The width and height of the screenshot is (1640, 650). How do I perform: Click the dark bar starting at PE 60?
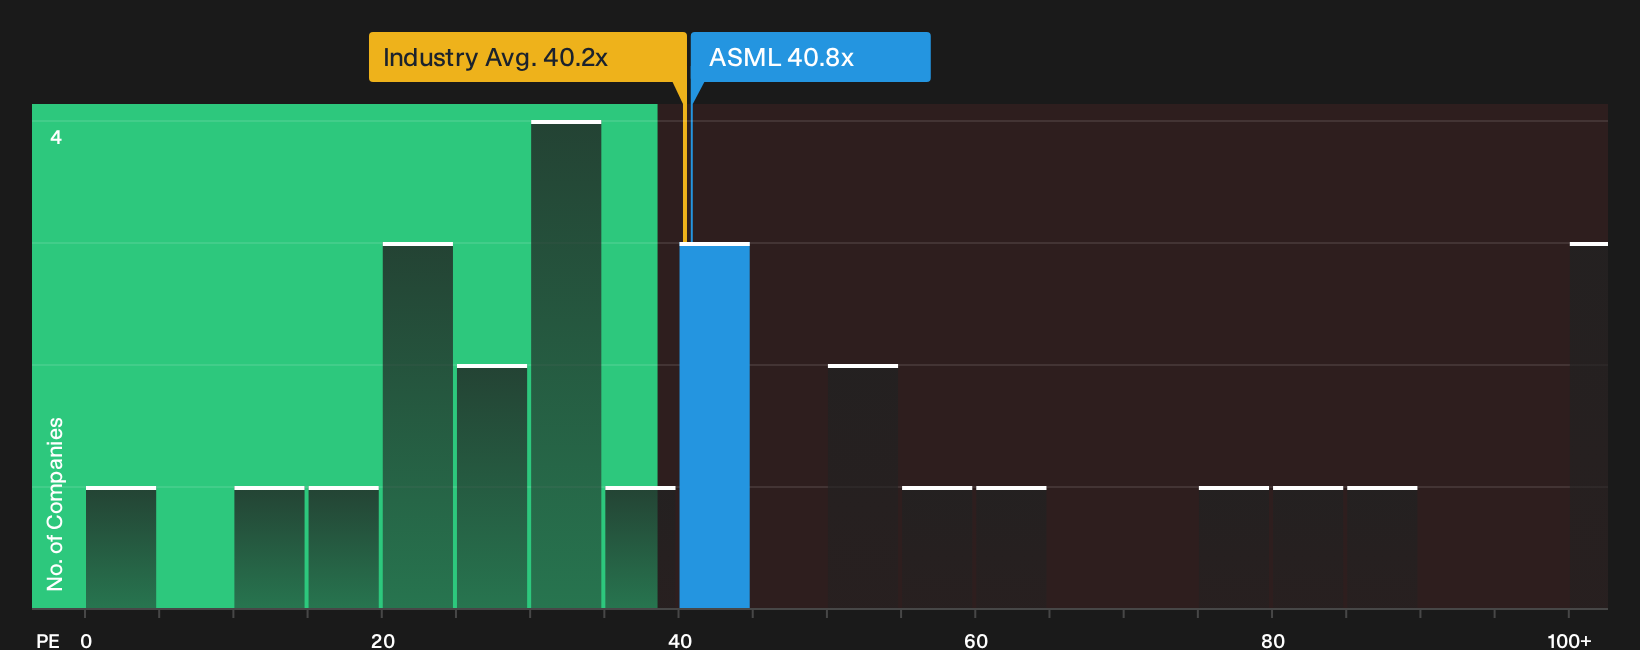pyautogui.click(x=1011, y=547)
